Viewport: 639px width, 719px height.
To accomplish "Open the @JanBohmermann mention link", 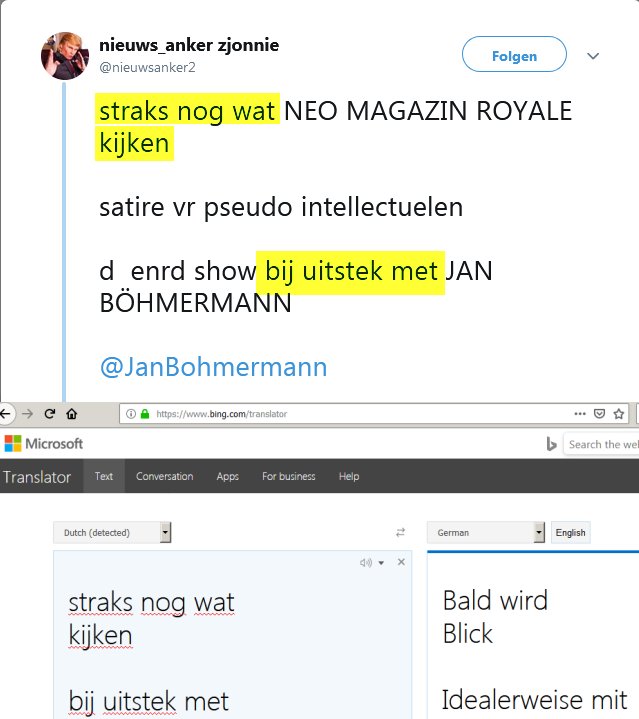I will pyautogui.click(x=214, y=367).
